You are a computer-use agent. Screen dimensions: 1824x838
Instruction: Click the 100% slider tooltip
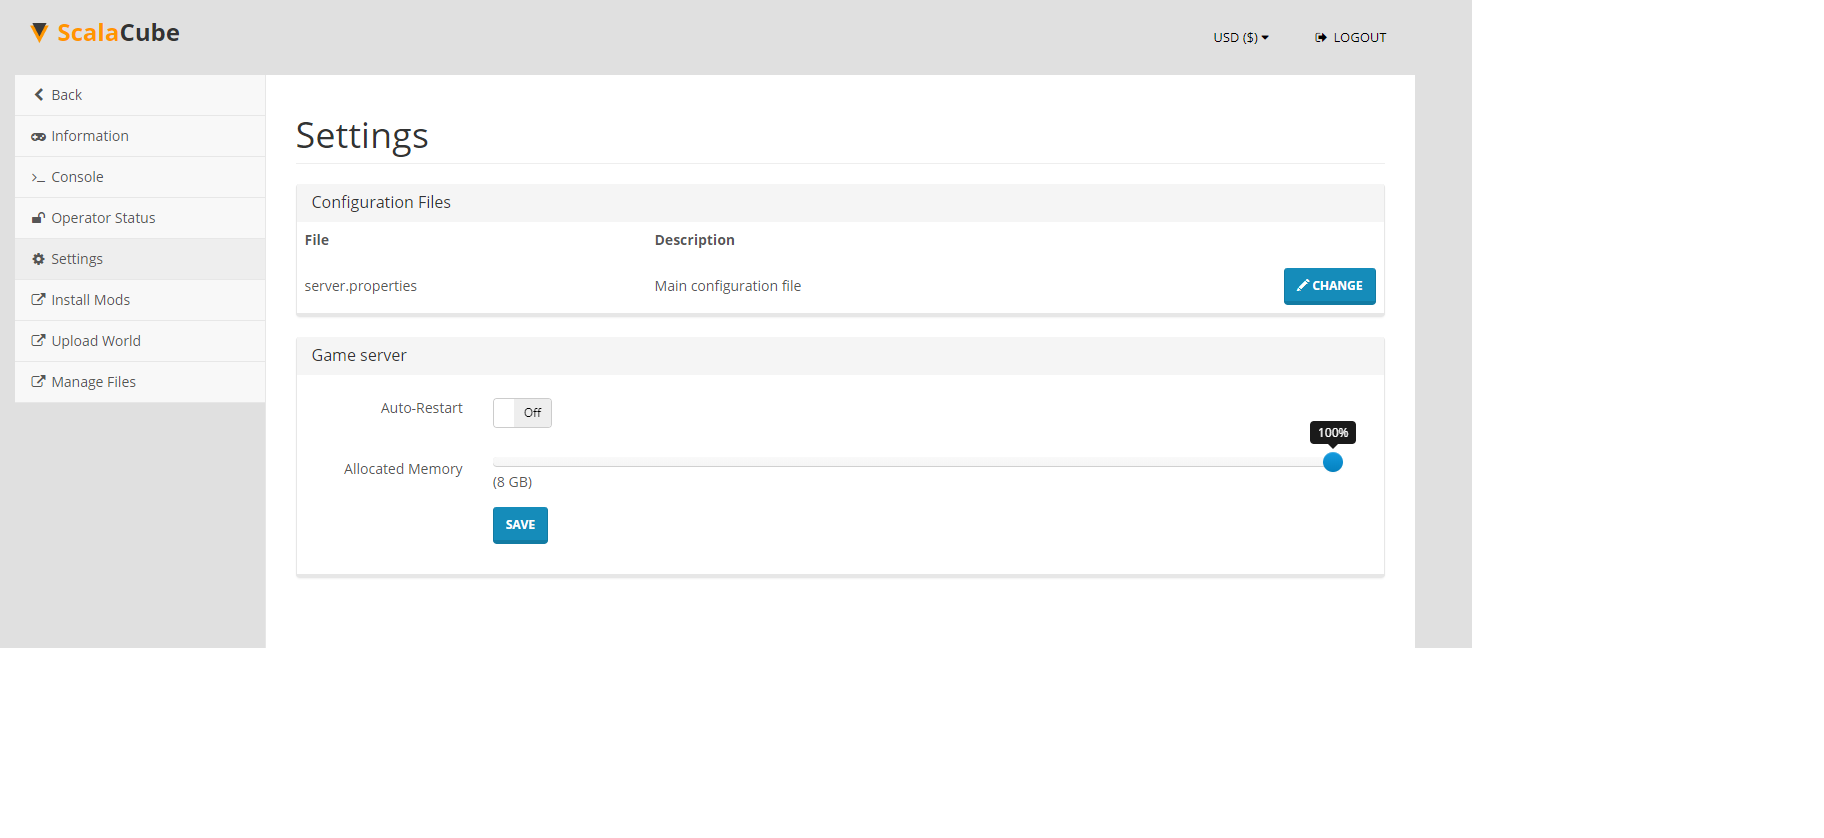pyautogui.click(x=1333, y=433)
